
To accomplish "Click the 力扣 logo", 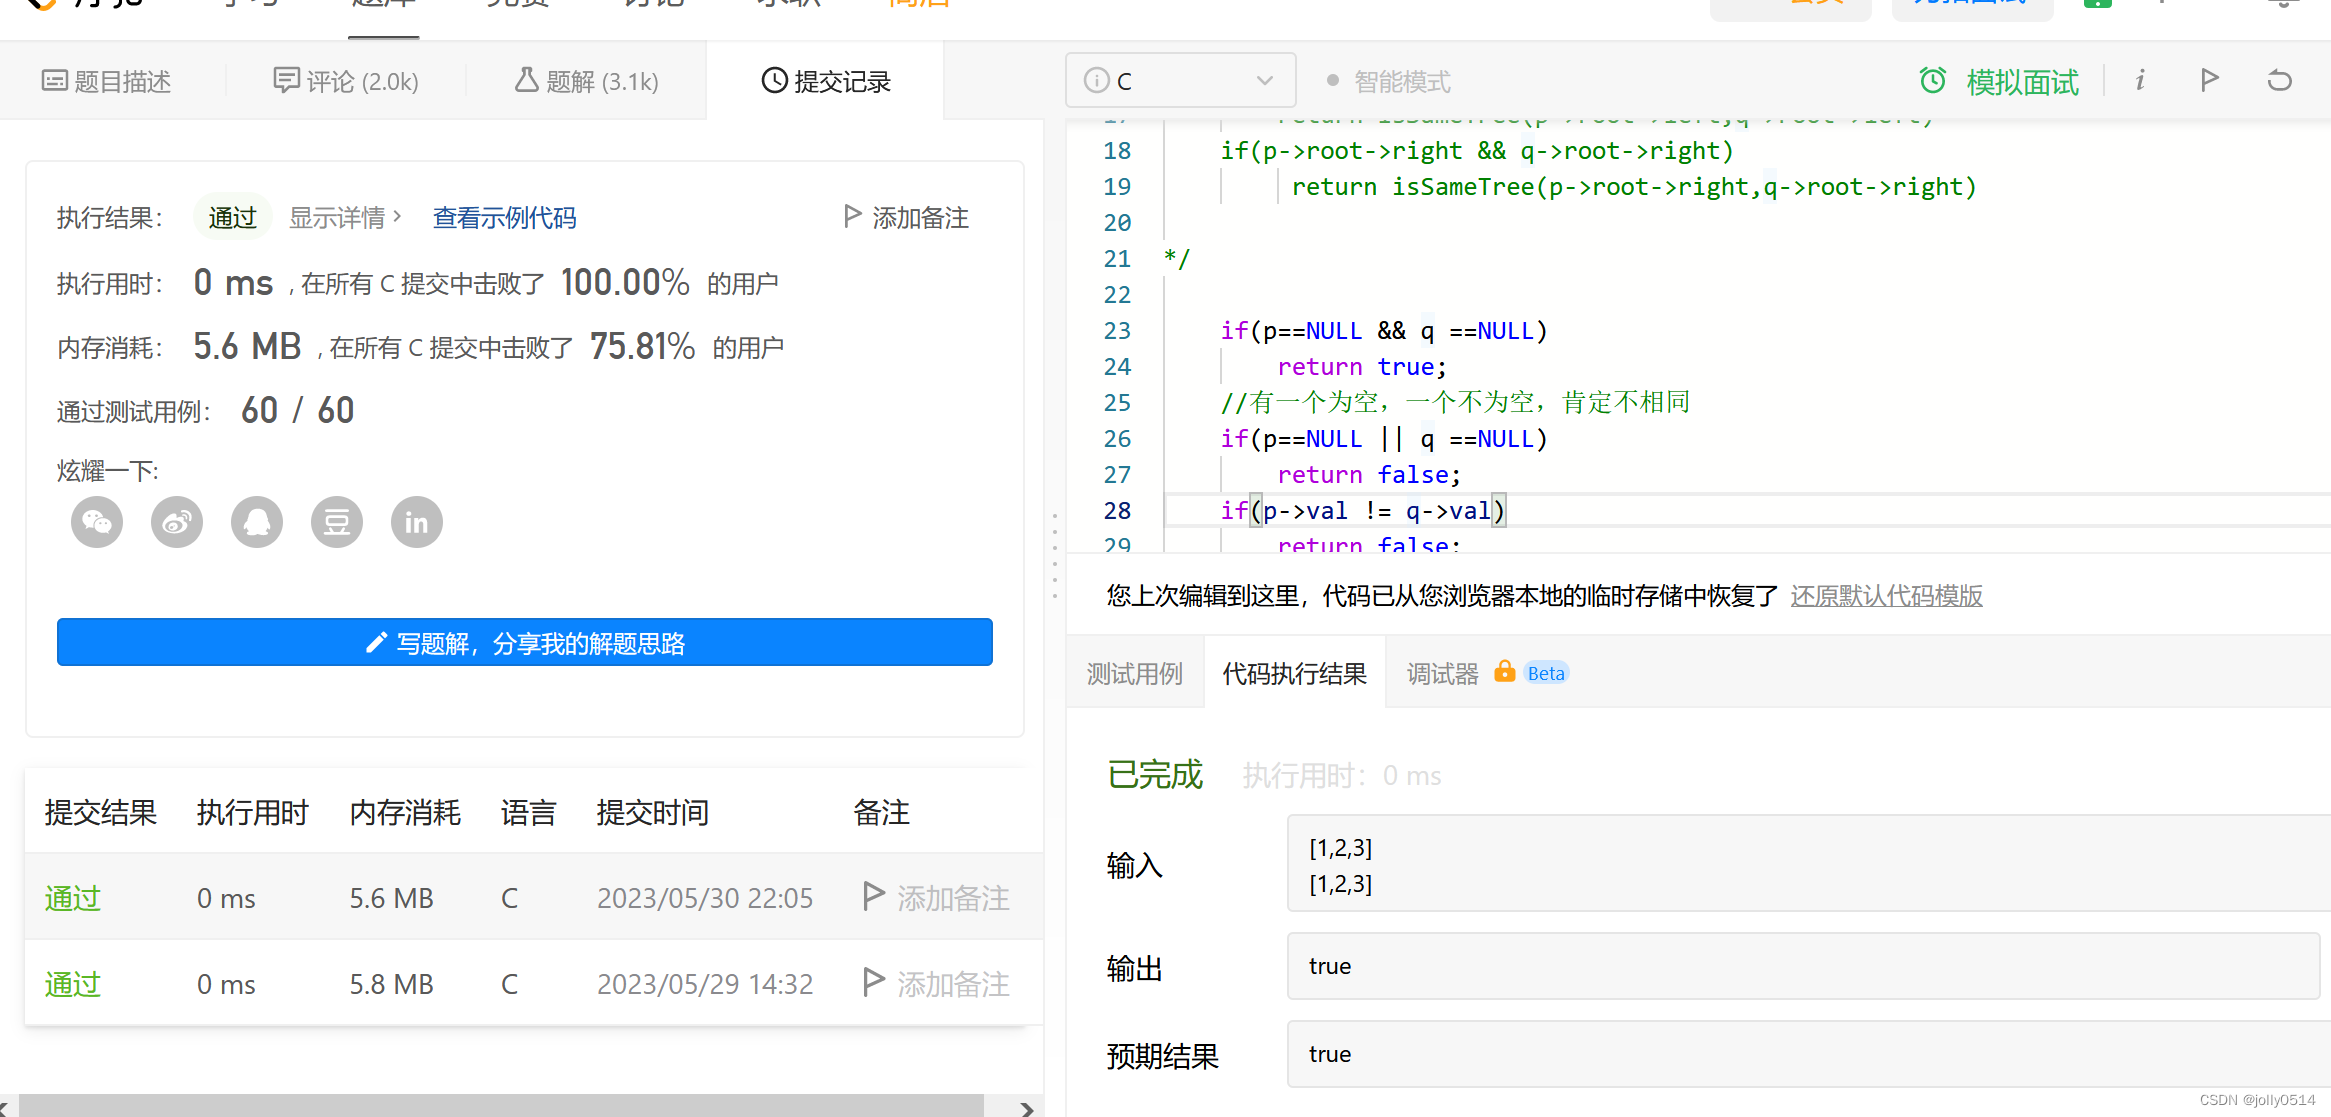I will click(x=85, y=5).
